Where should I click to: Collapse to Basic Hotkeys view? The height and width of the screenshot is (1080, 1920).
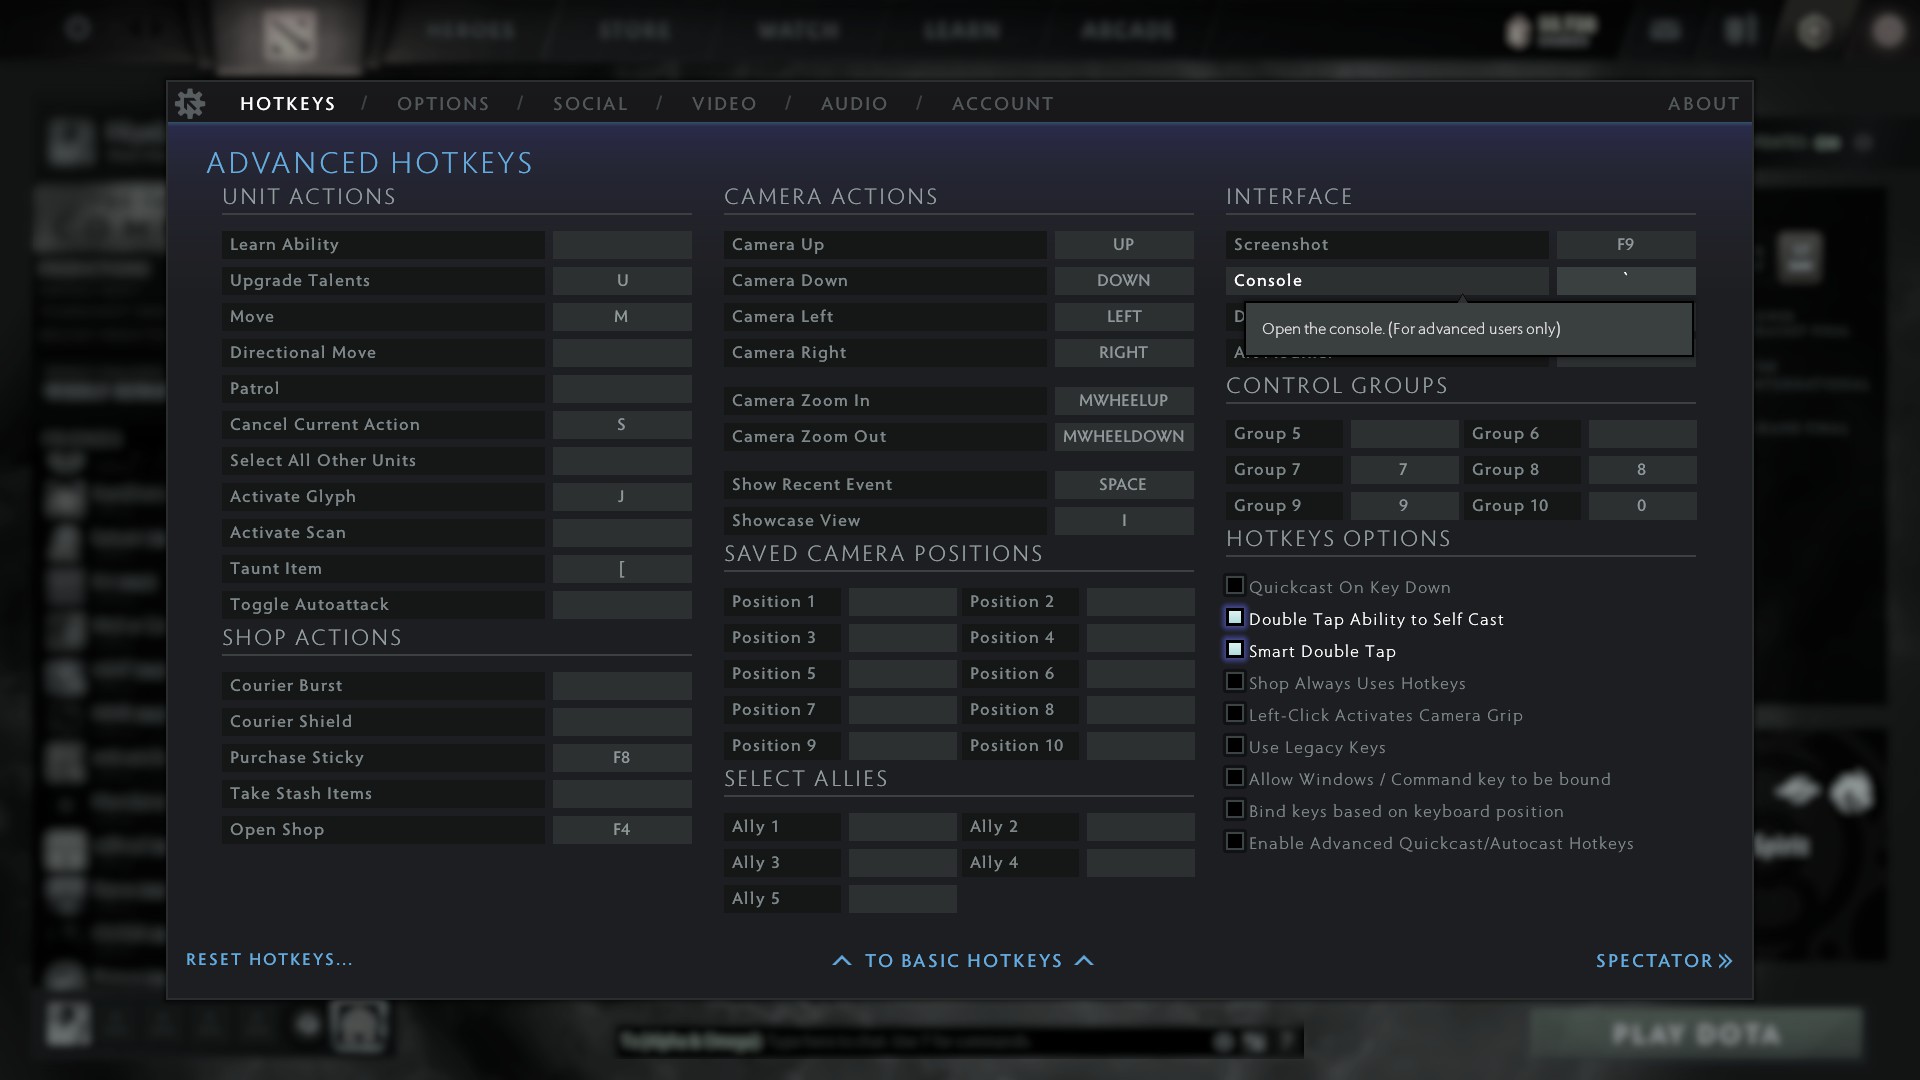pyautogui.click(x=963, y=961)
